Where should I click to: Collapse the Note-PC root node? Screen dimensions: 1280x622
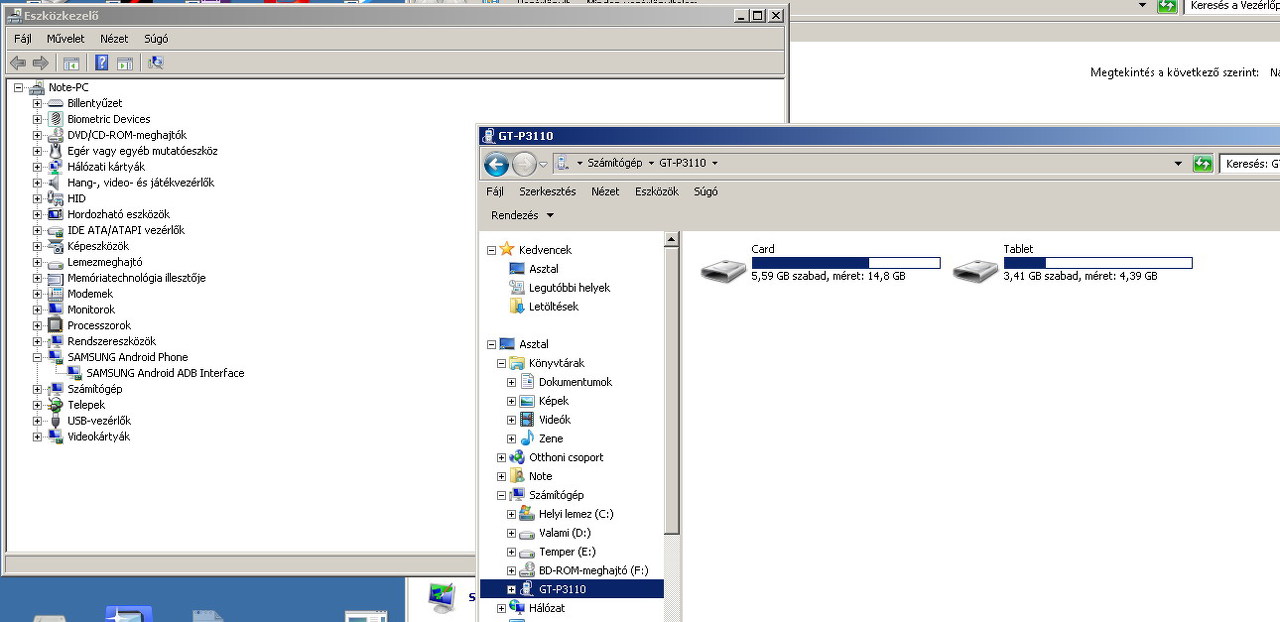coord(18,88)
